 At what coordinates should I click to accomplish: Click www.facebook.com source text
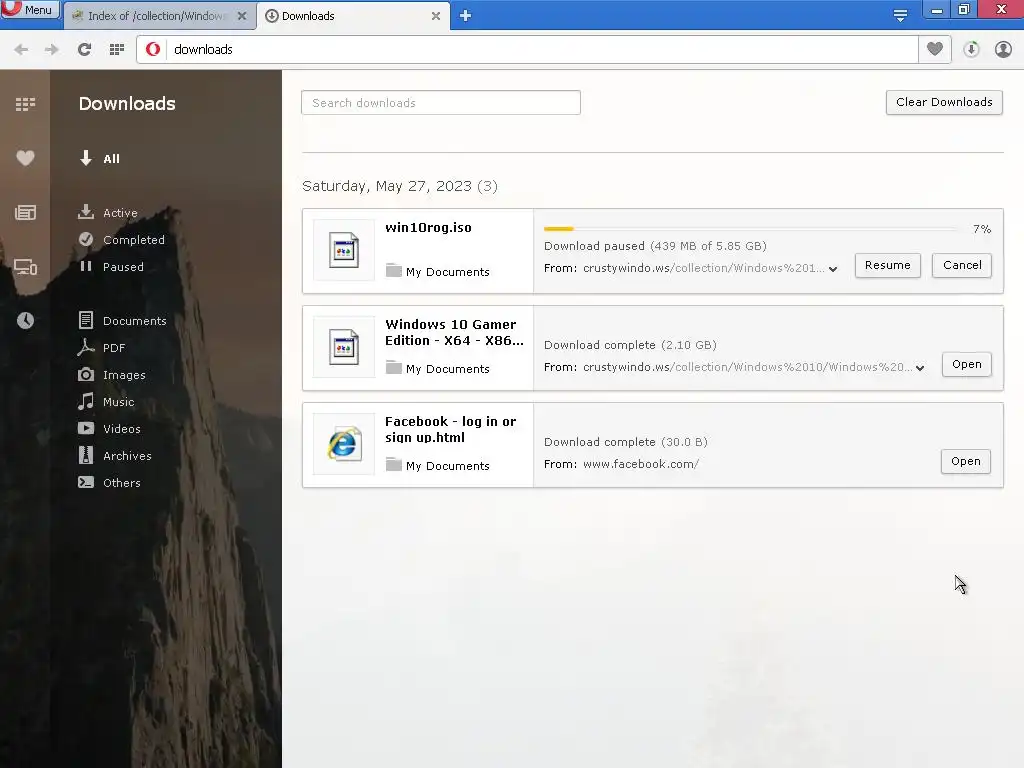pos(641,464)
